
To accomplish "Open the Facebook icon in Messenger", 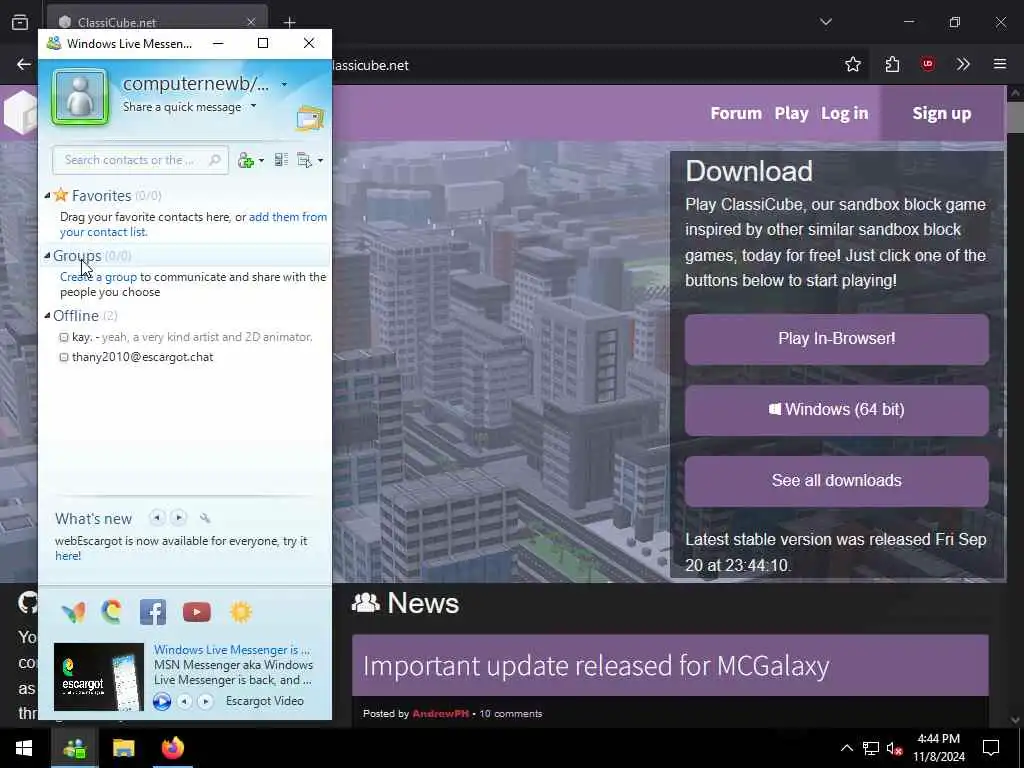I will click(x=153, y=612).
